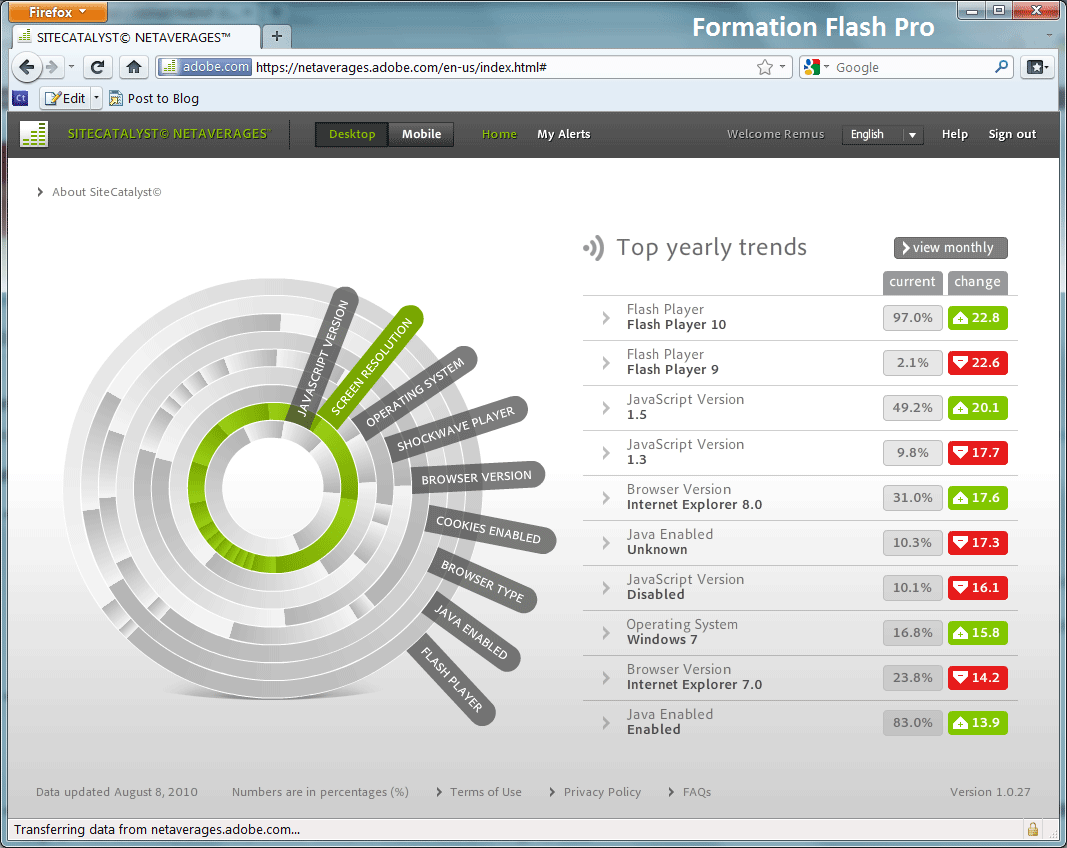Image resolution: width=1067 pixels, height=848 pixels.
Task: Open the Edit button dropdown arrow
Action: click(x=96, y=99)
